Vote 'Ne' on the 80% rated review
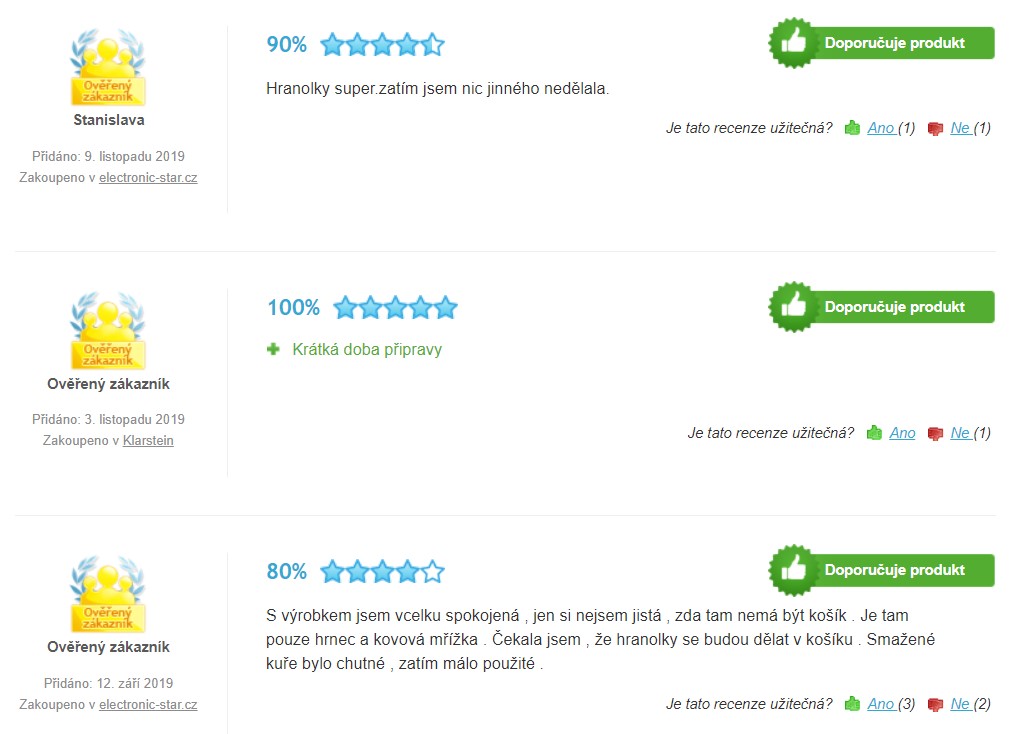The image size is (1009, 734). click(x=960, y=704)
